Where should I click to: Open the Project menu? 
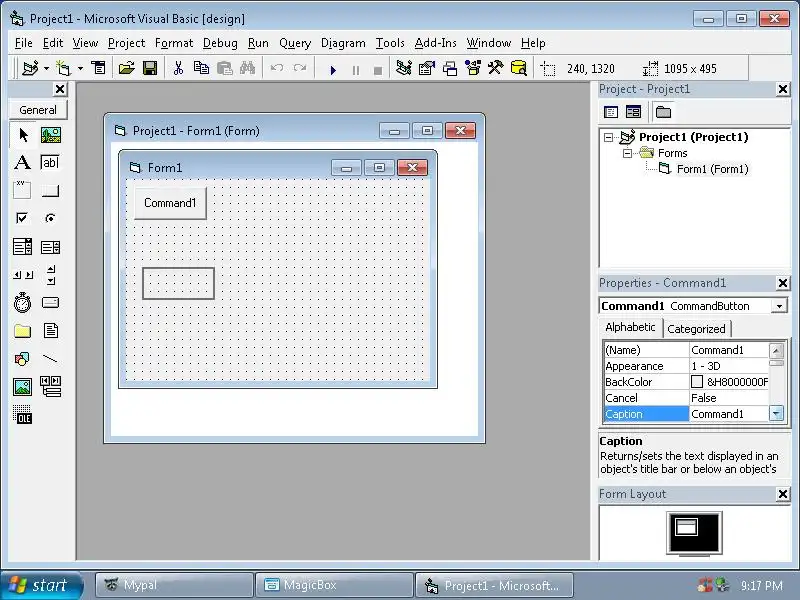pyautogui.click(x=127, y=43)
